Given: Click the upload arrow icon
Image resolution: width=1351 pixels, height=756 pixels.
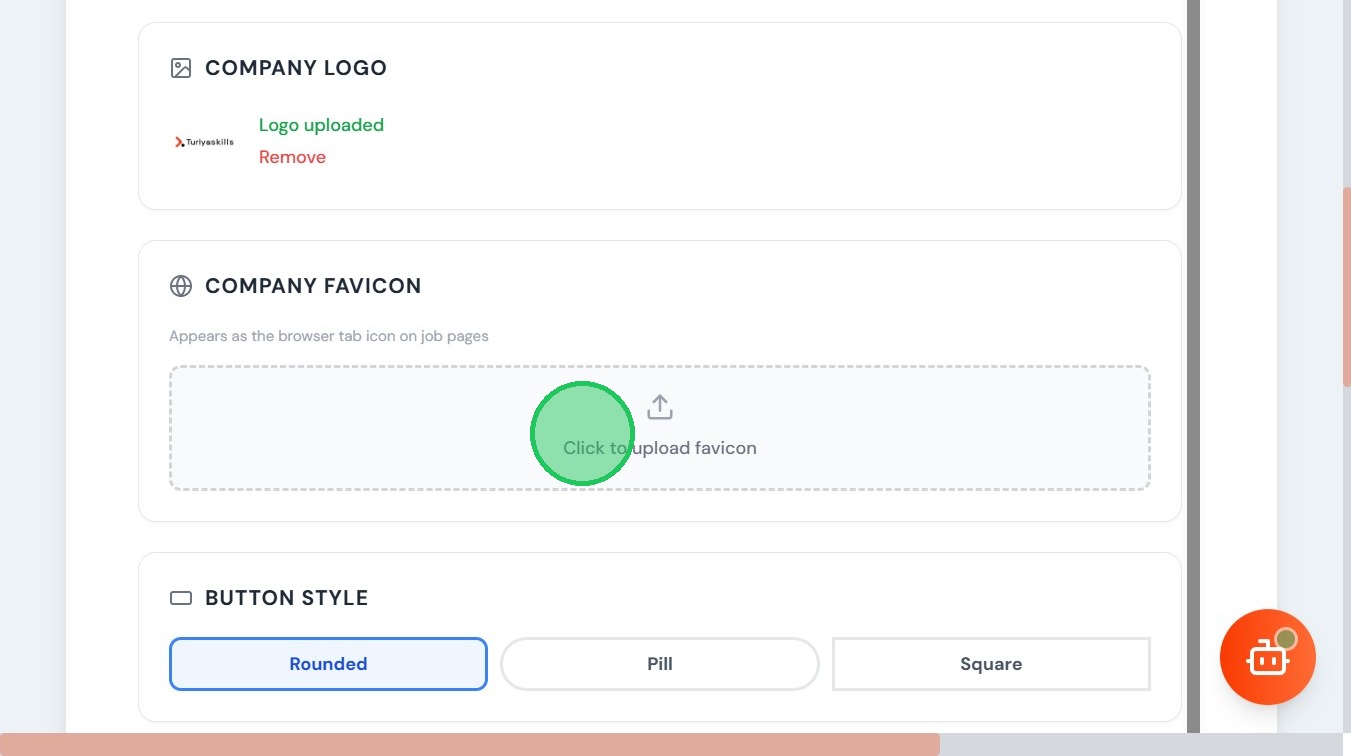Looking at the screenshot, I should click(660, 407).
